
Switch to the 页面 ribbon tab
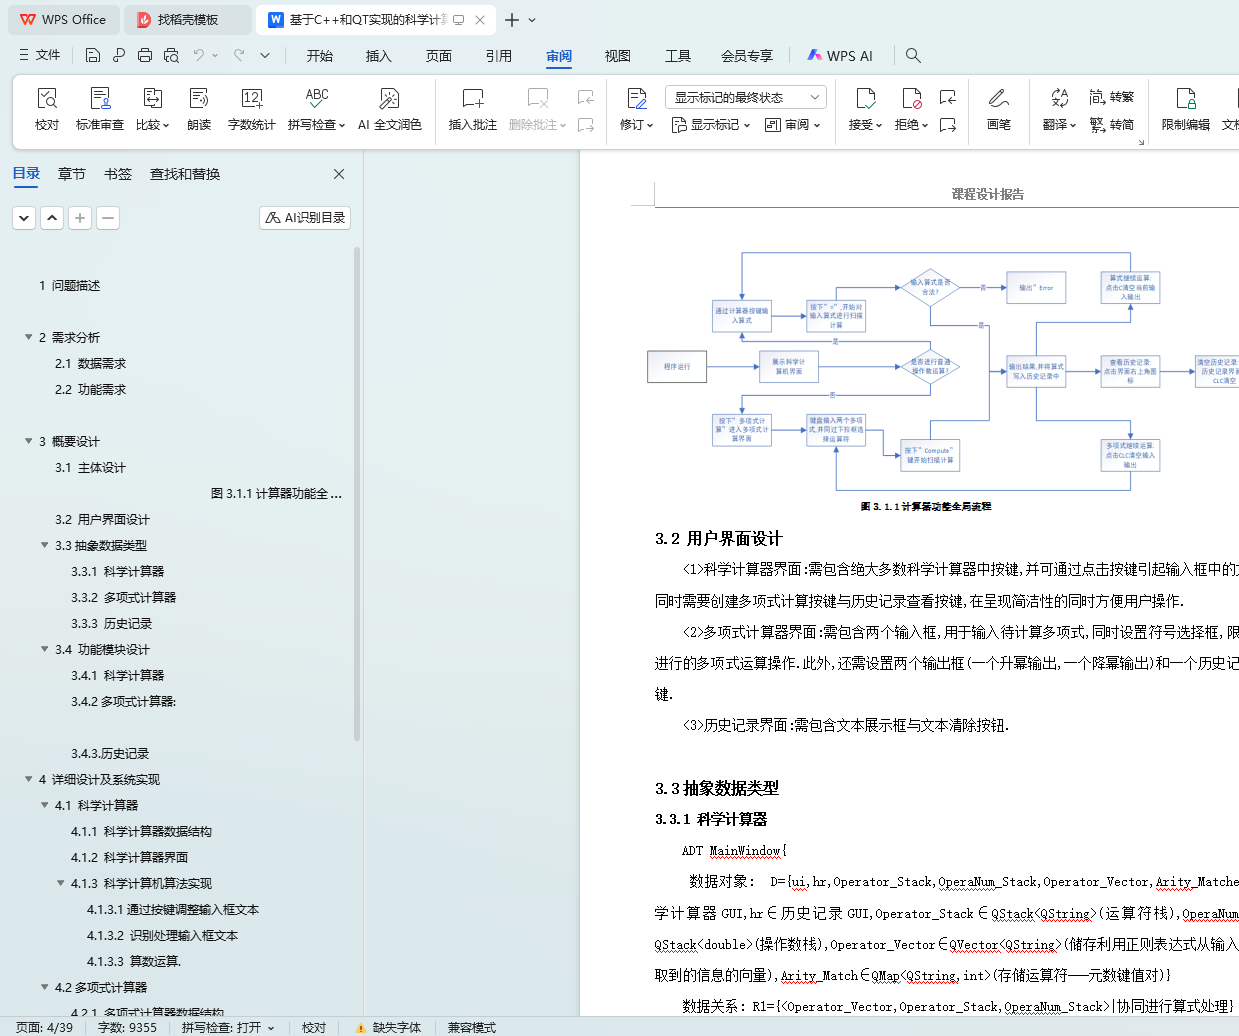click(x=439, y=55)
